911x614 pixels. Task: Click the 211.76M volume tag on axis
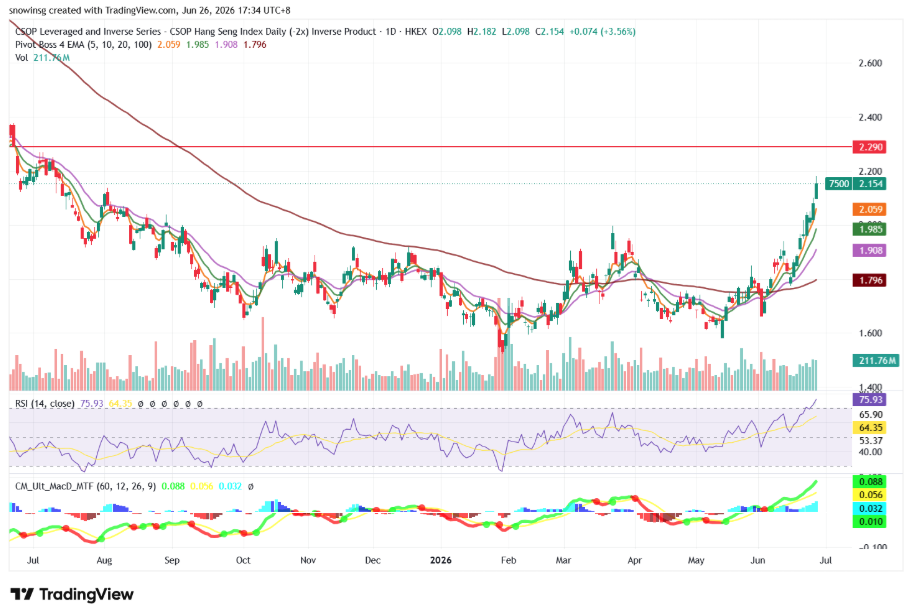(876, 361)
